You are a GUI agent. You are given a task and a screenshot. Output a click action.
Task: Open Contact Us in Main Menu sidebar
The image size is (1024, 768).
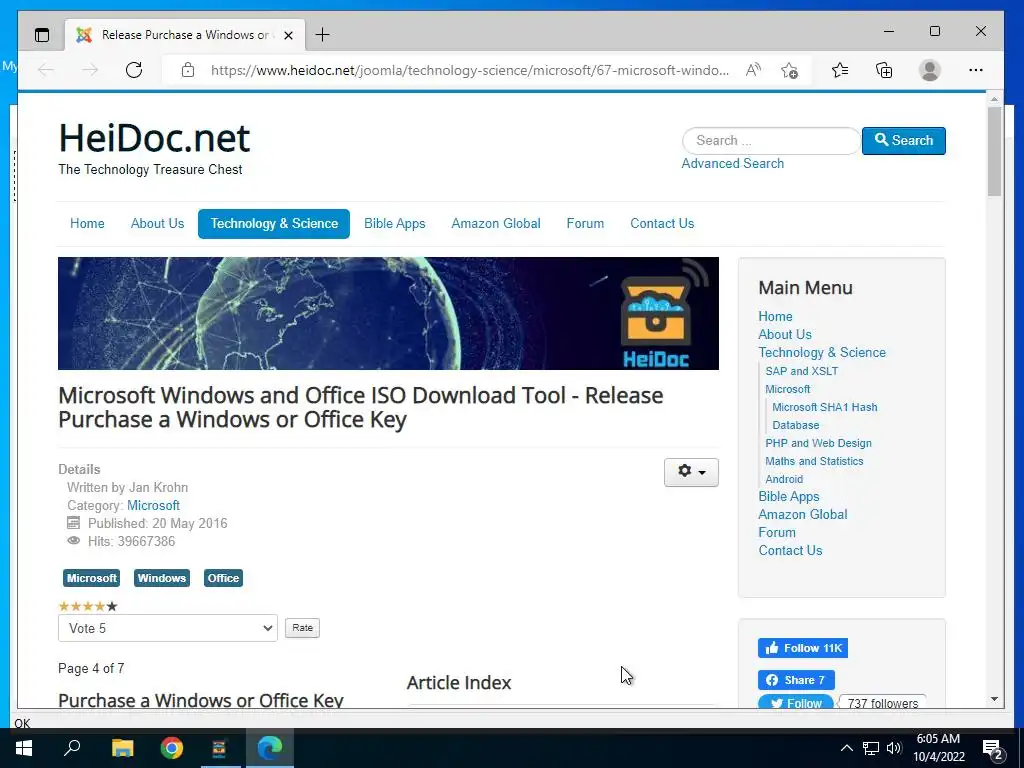(790, 551)
